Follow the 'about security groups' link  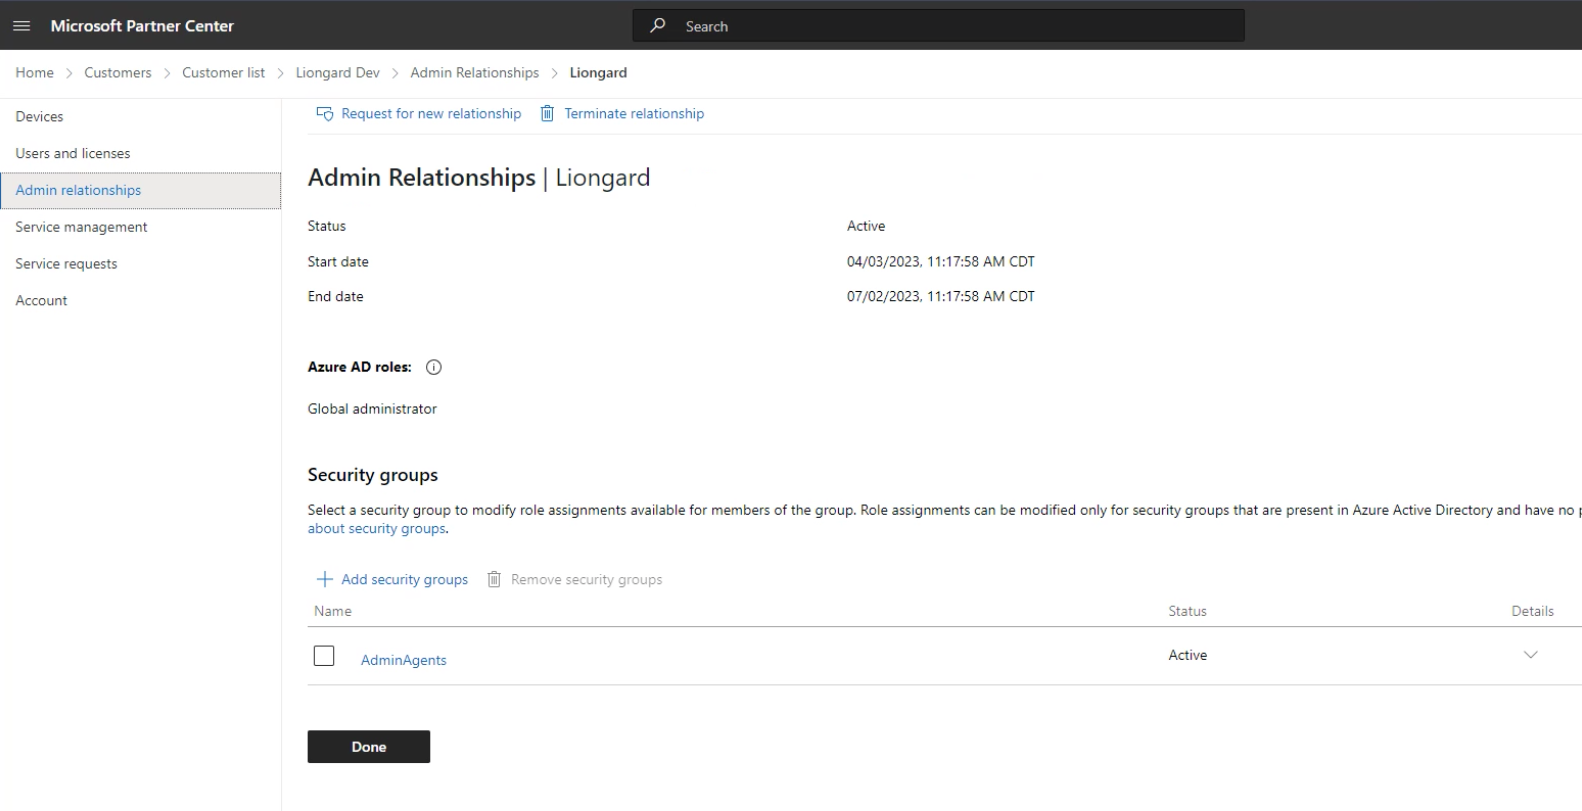377,529
